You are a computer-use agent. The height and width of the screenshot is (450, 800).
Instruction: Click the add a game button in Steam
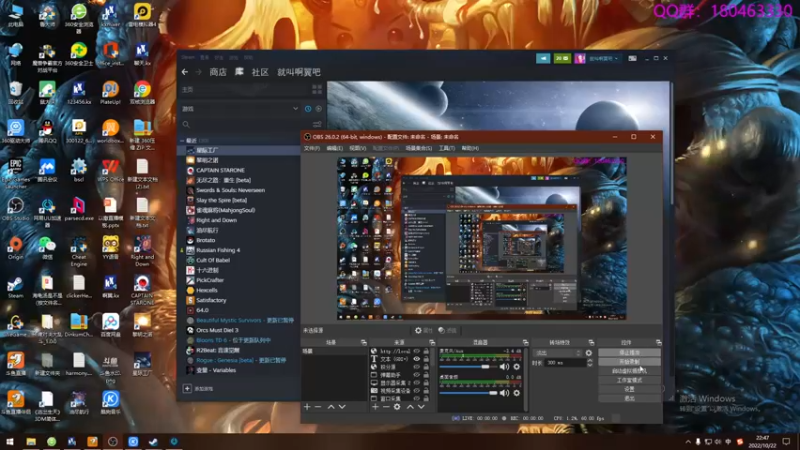198,389
